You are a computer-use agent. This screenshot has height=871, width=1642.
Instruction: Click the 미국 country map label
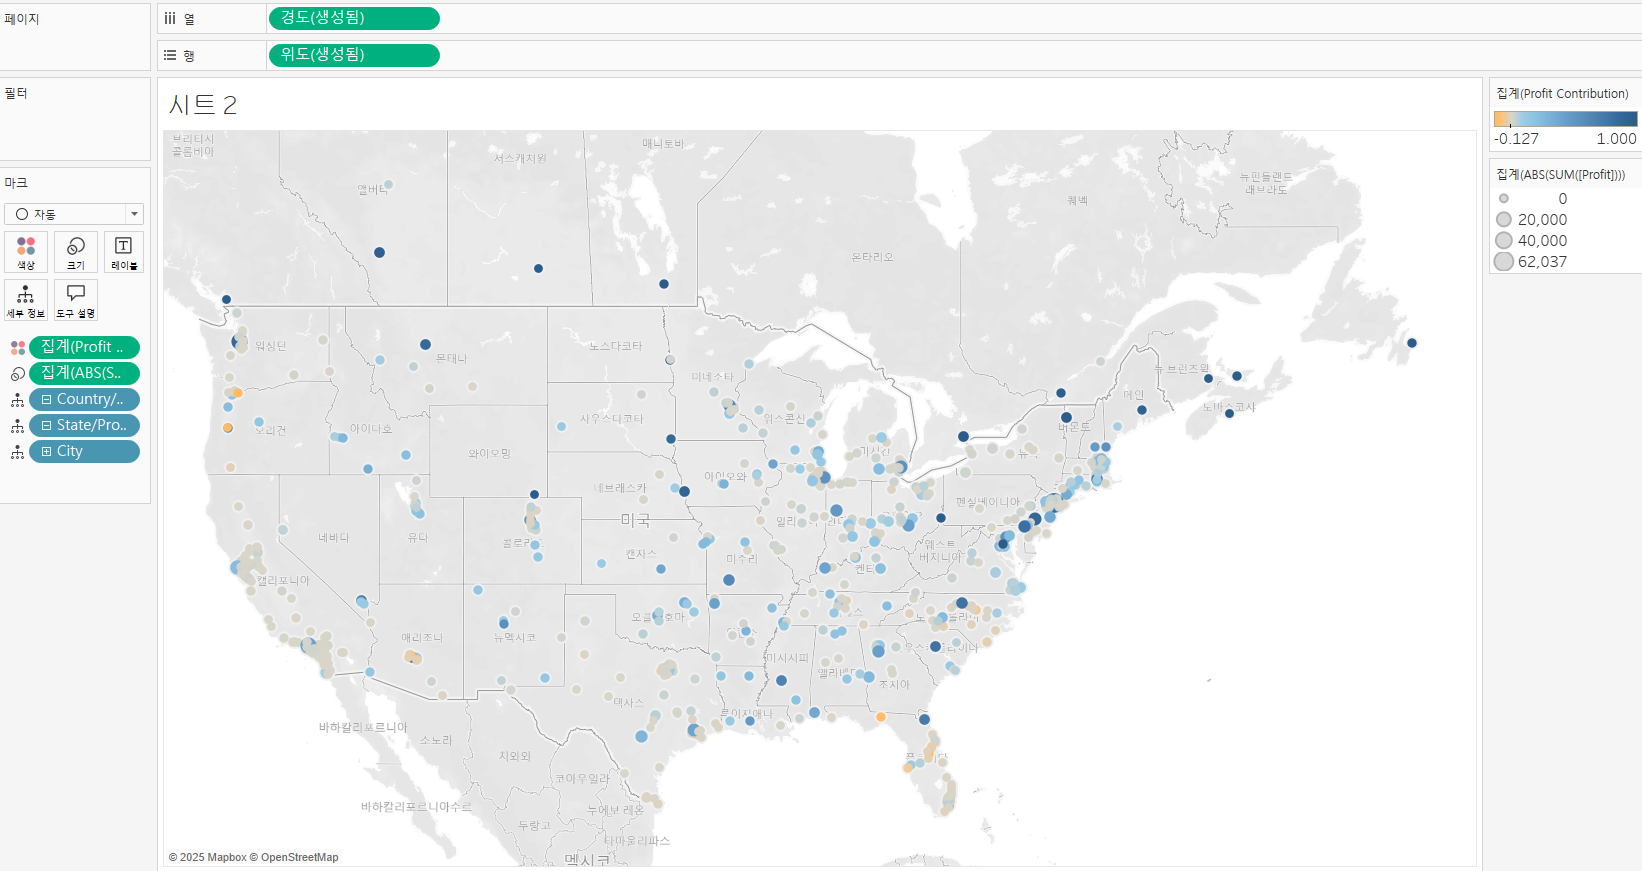[x=635, y=520]
